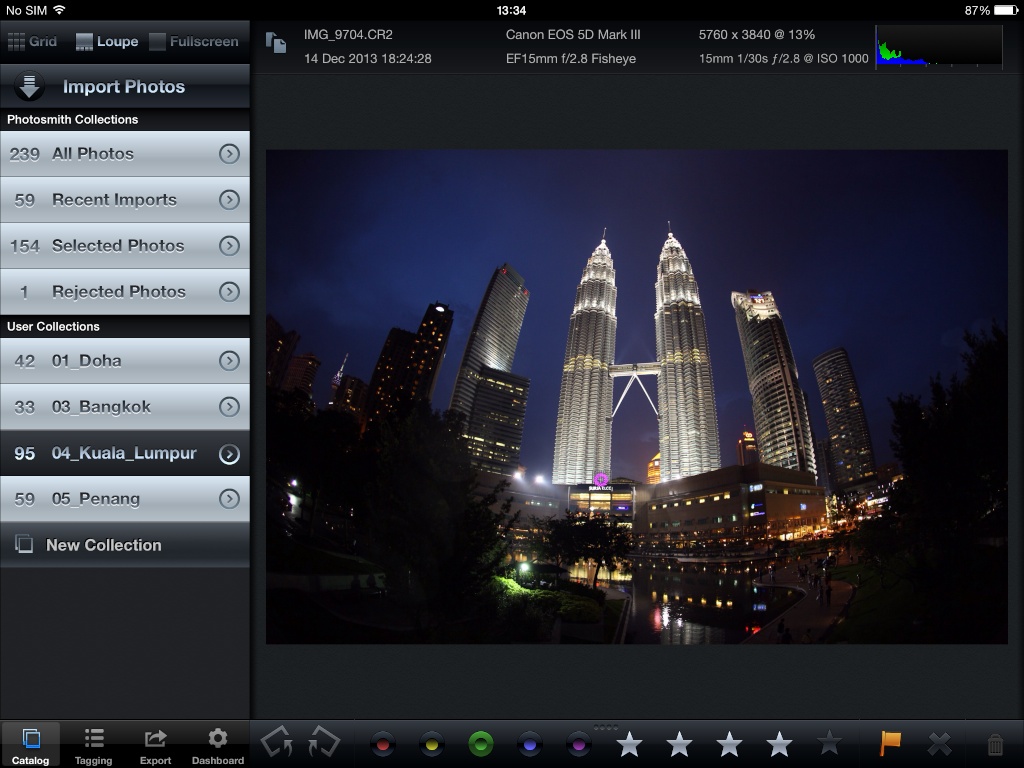This screenshot has height=768, width=1024.
Task: Create a New Collection
Action: click(x=125, y=545)
